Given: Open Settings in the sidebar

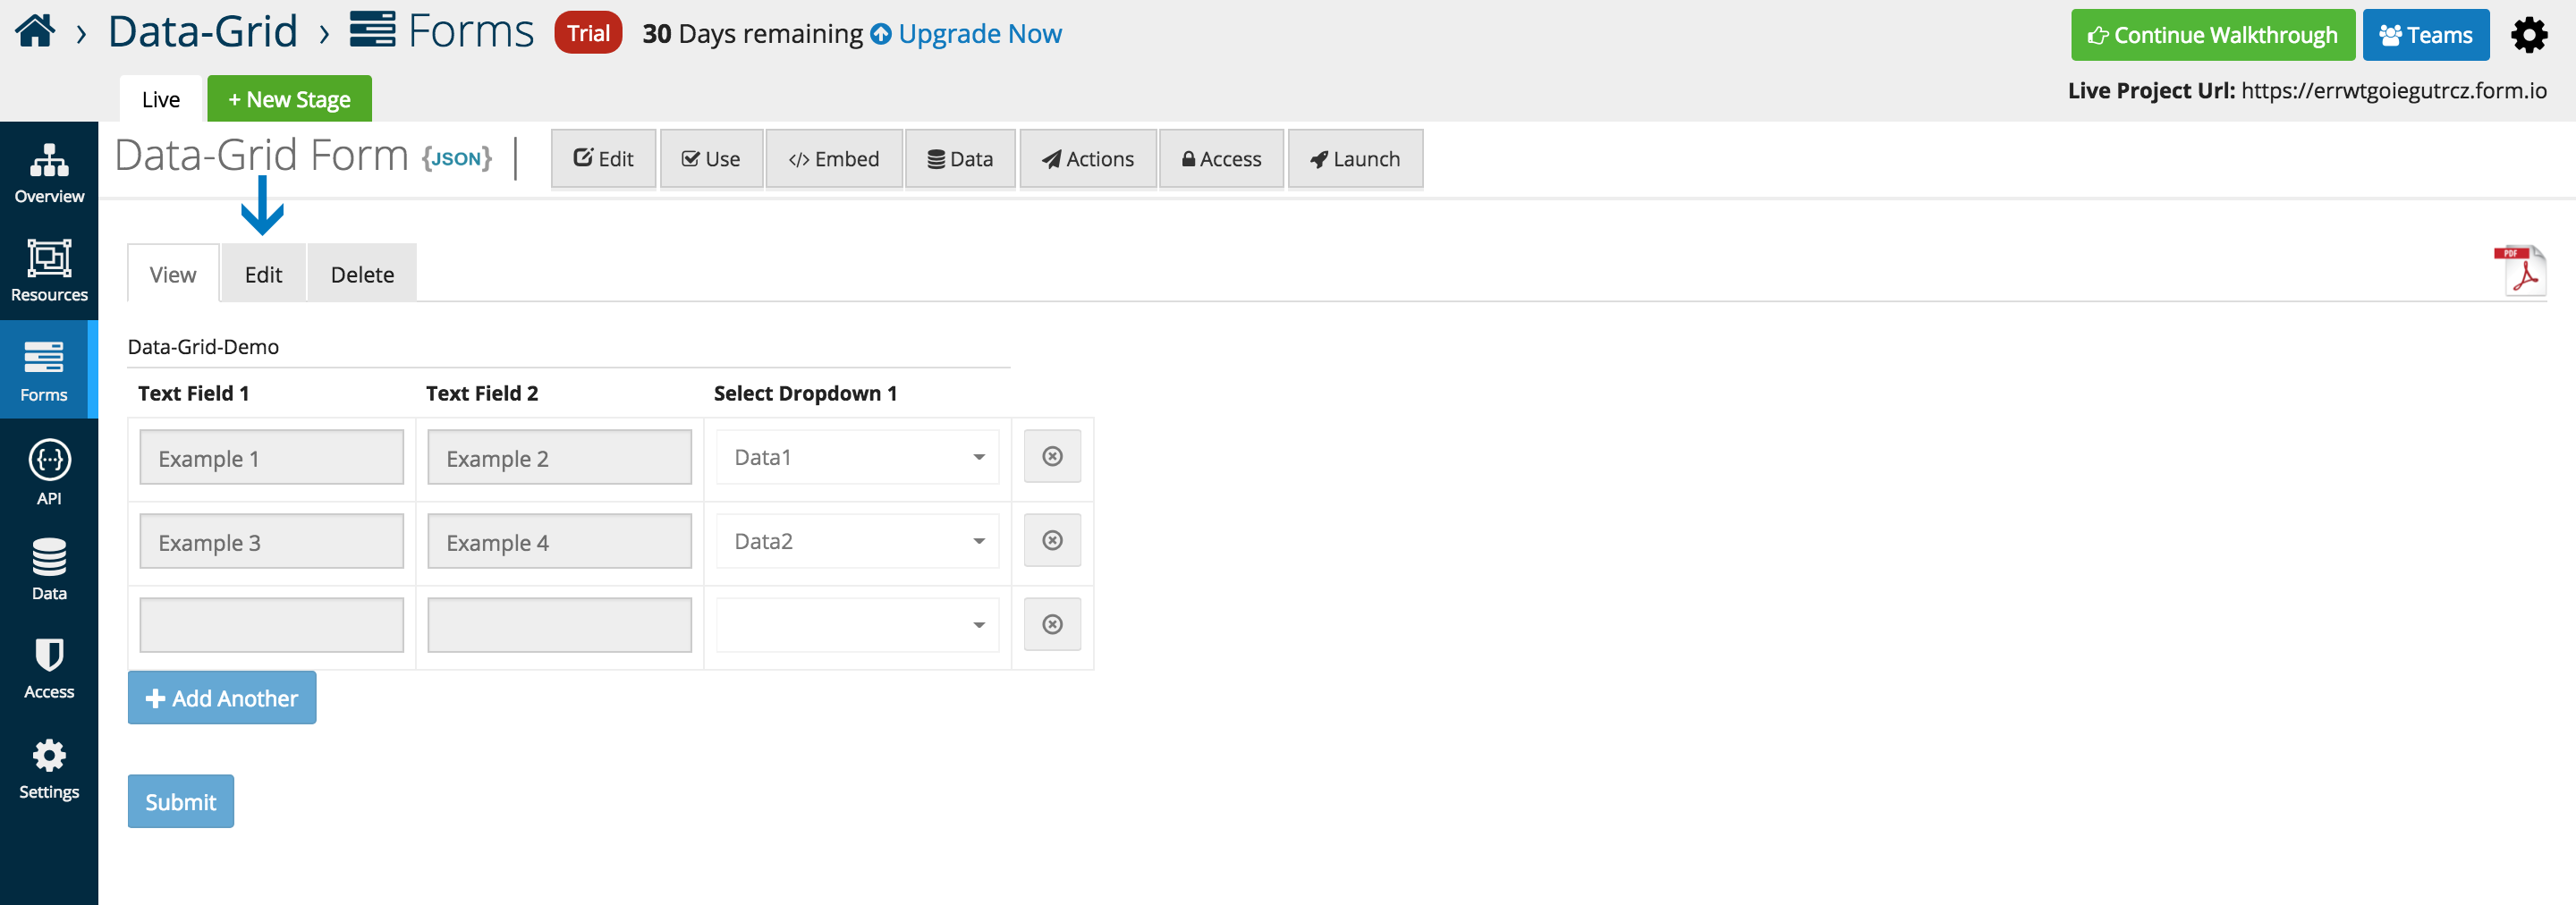Looking at the screenshot, I should [49, 768].
